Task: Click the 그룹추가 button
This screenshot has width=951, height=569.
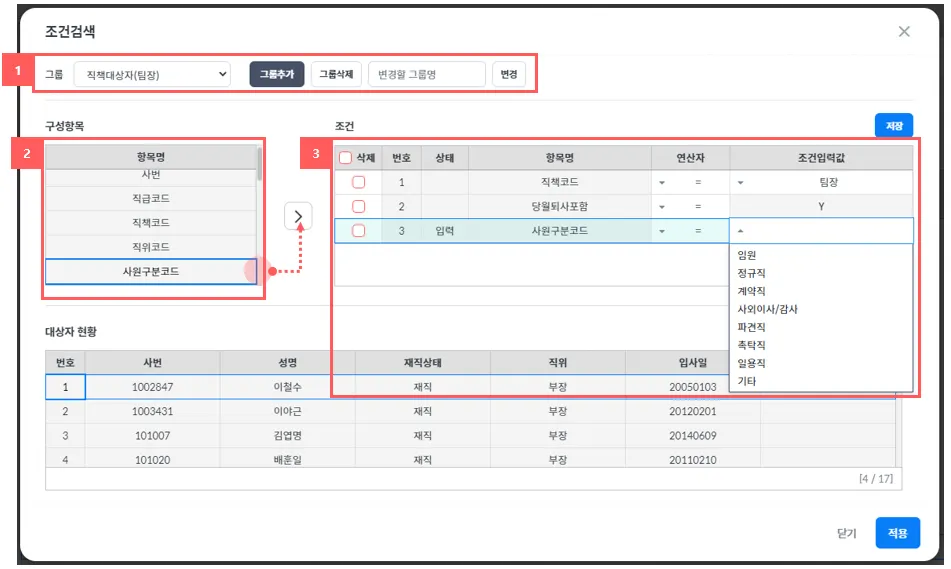Action: [x=277, y=74]
